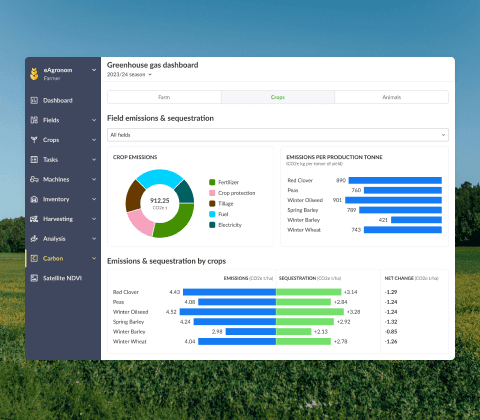
Task: Click Peas sequestration +2.84 value
Action: tap(341, 302)
